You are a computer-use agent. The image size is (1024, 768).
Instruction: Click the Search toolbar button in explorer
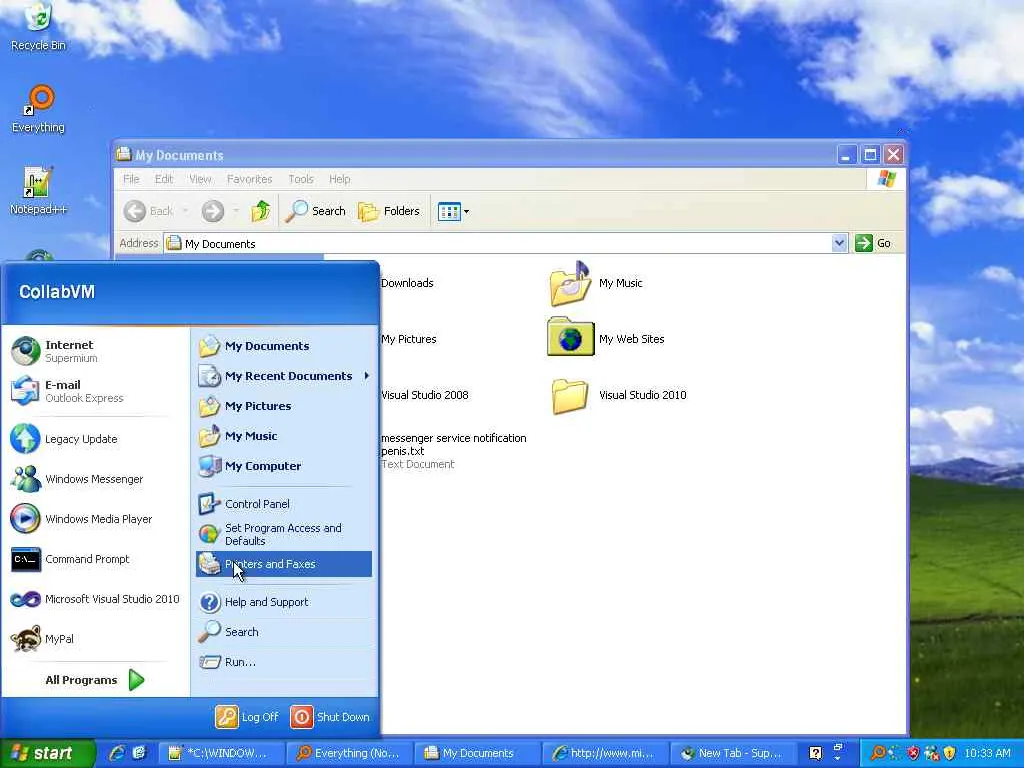point(315,211)
